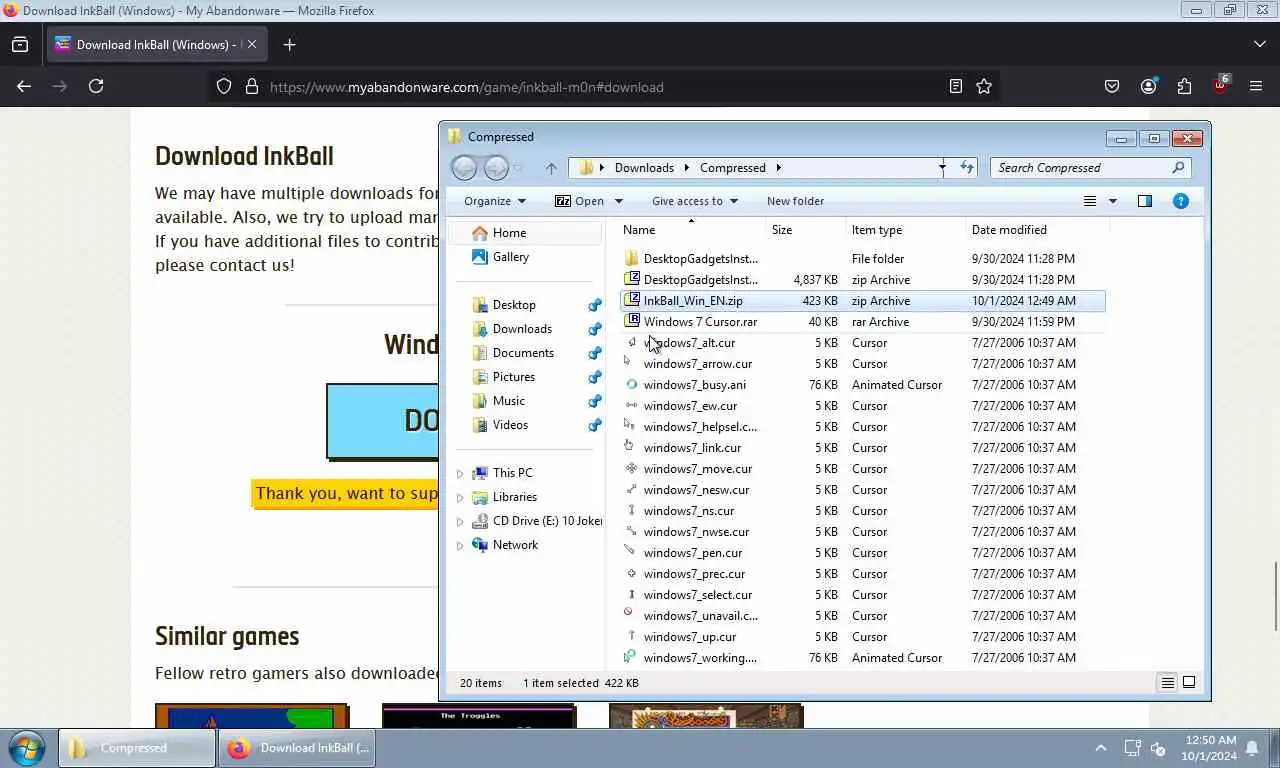
Task: Sort by Name column header
Action: pyautogui.click(x=639, y=230)
